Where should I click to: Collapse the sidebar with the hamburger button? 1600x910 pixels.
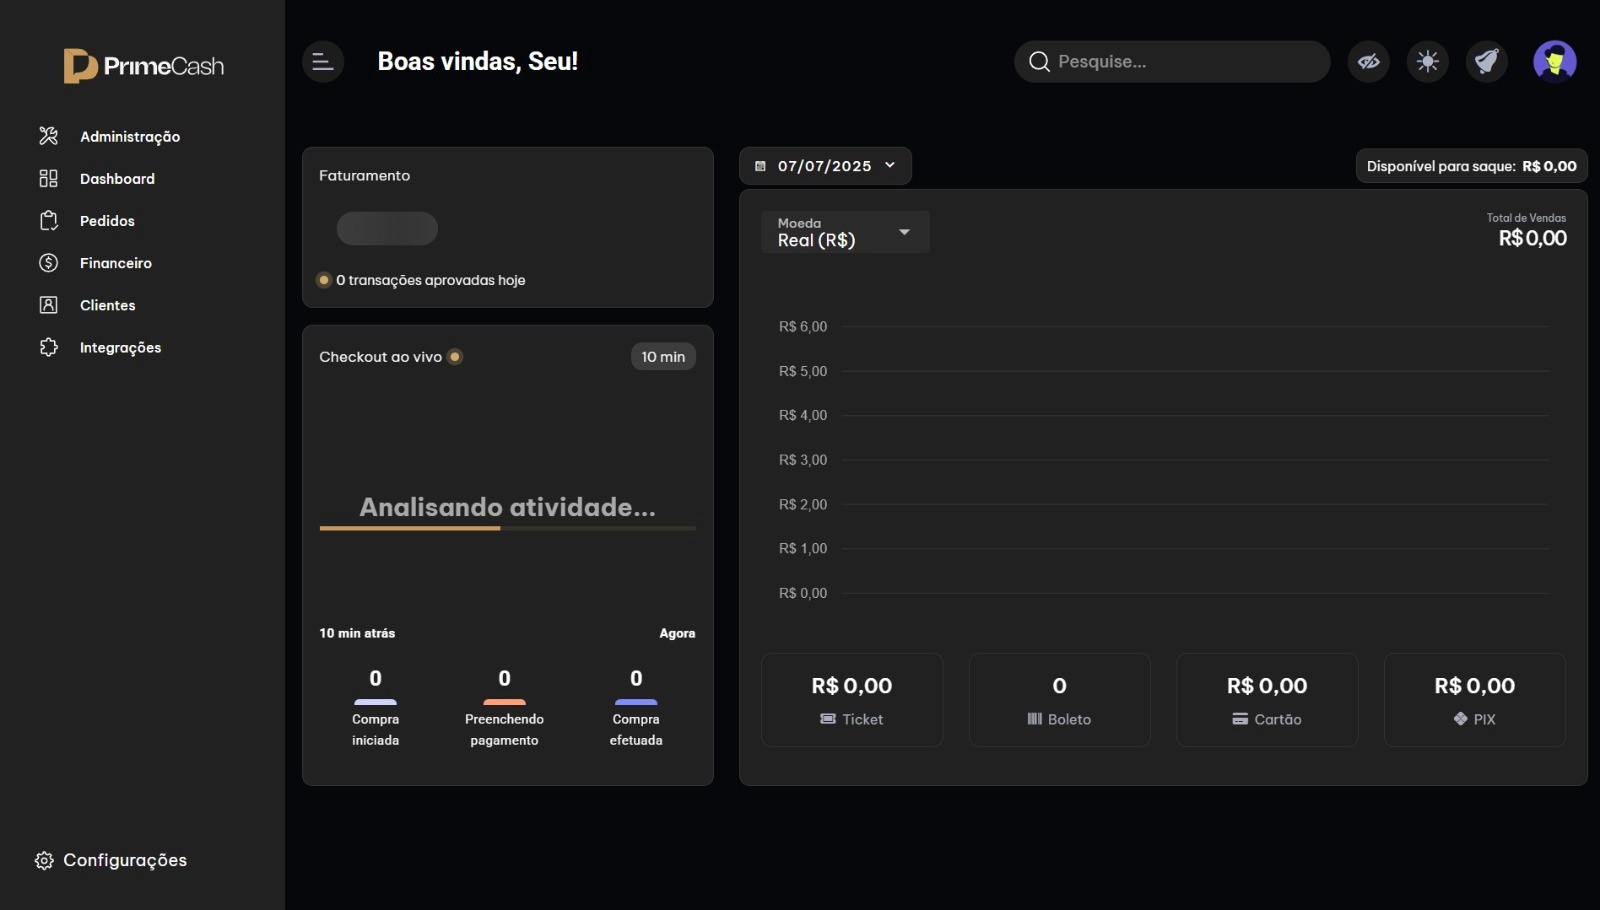(x=322, y=61)
